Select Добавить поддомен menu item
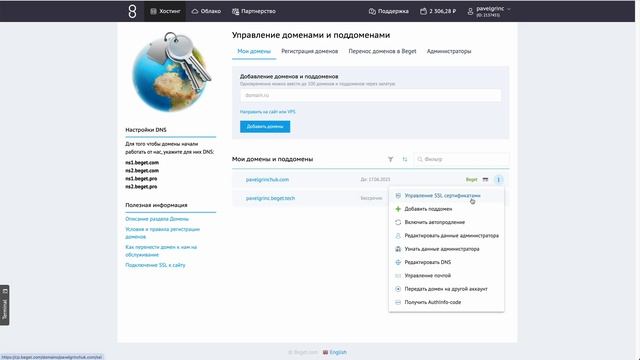This screenshot has width=640, height=360. tap(446, 209)
